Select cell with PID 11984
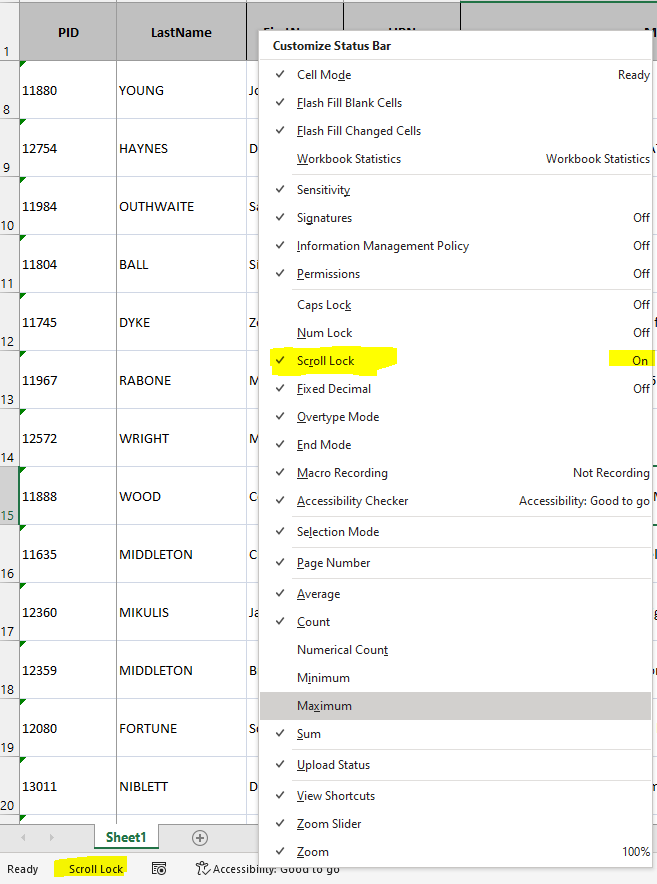 click(68, 206)
